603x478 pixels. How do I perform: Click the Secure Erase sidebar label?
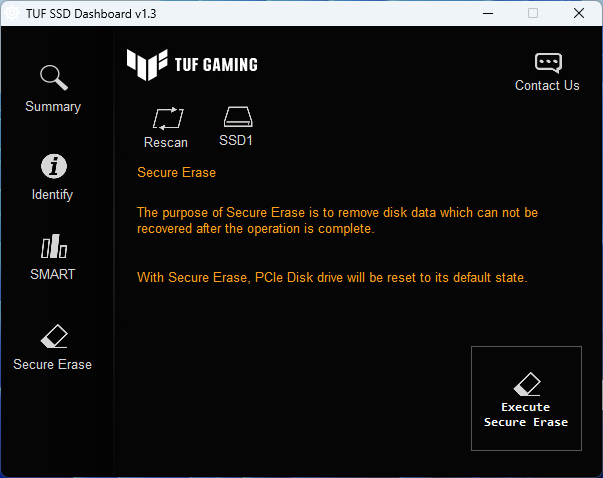pos(52,365)
